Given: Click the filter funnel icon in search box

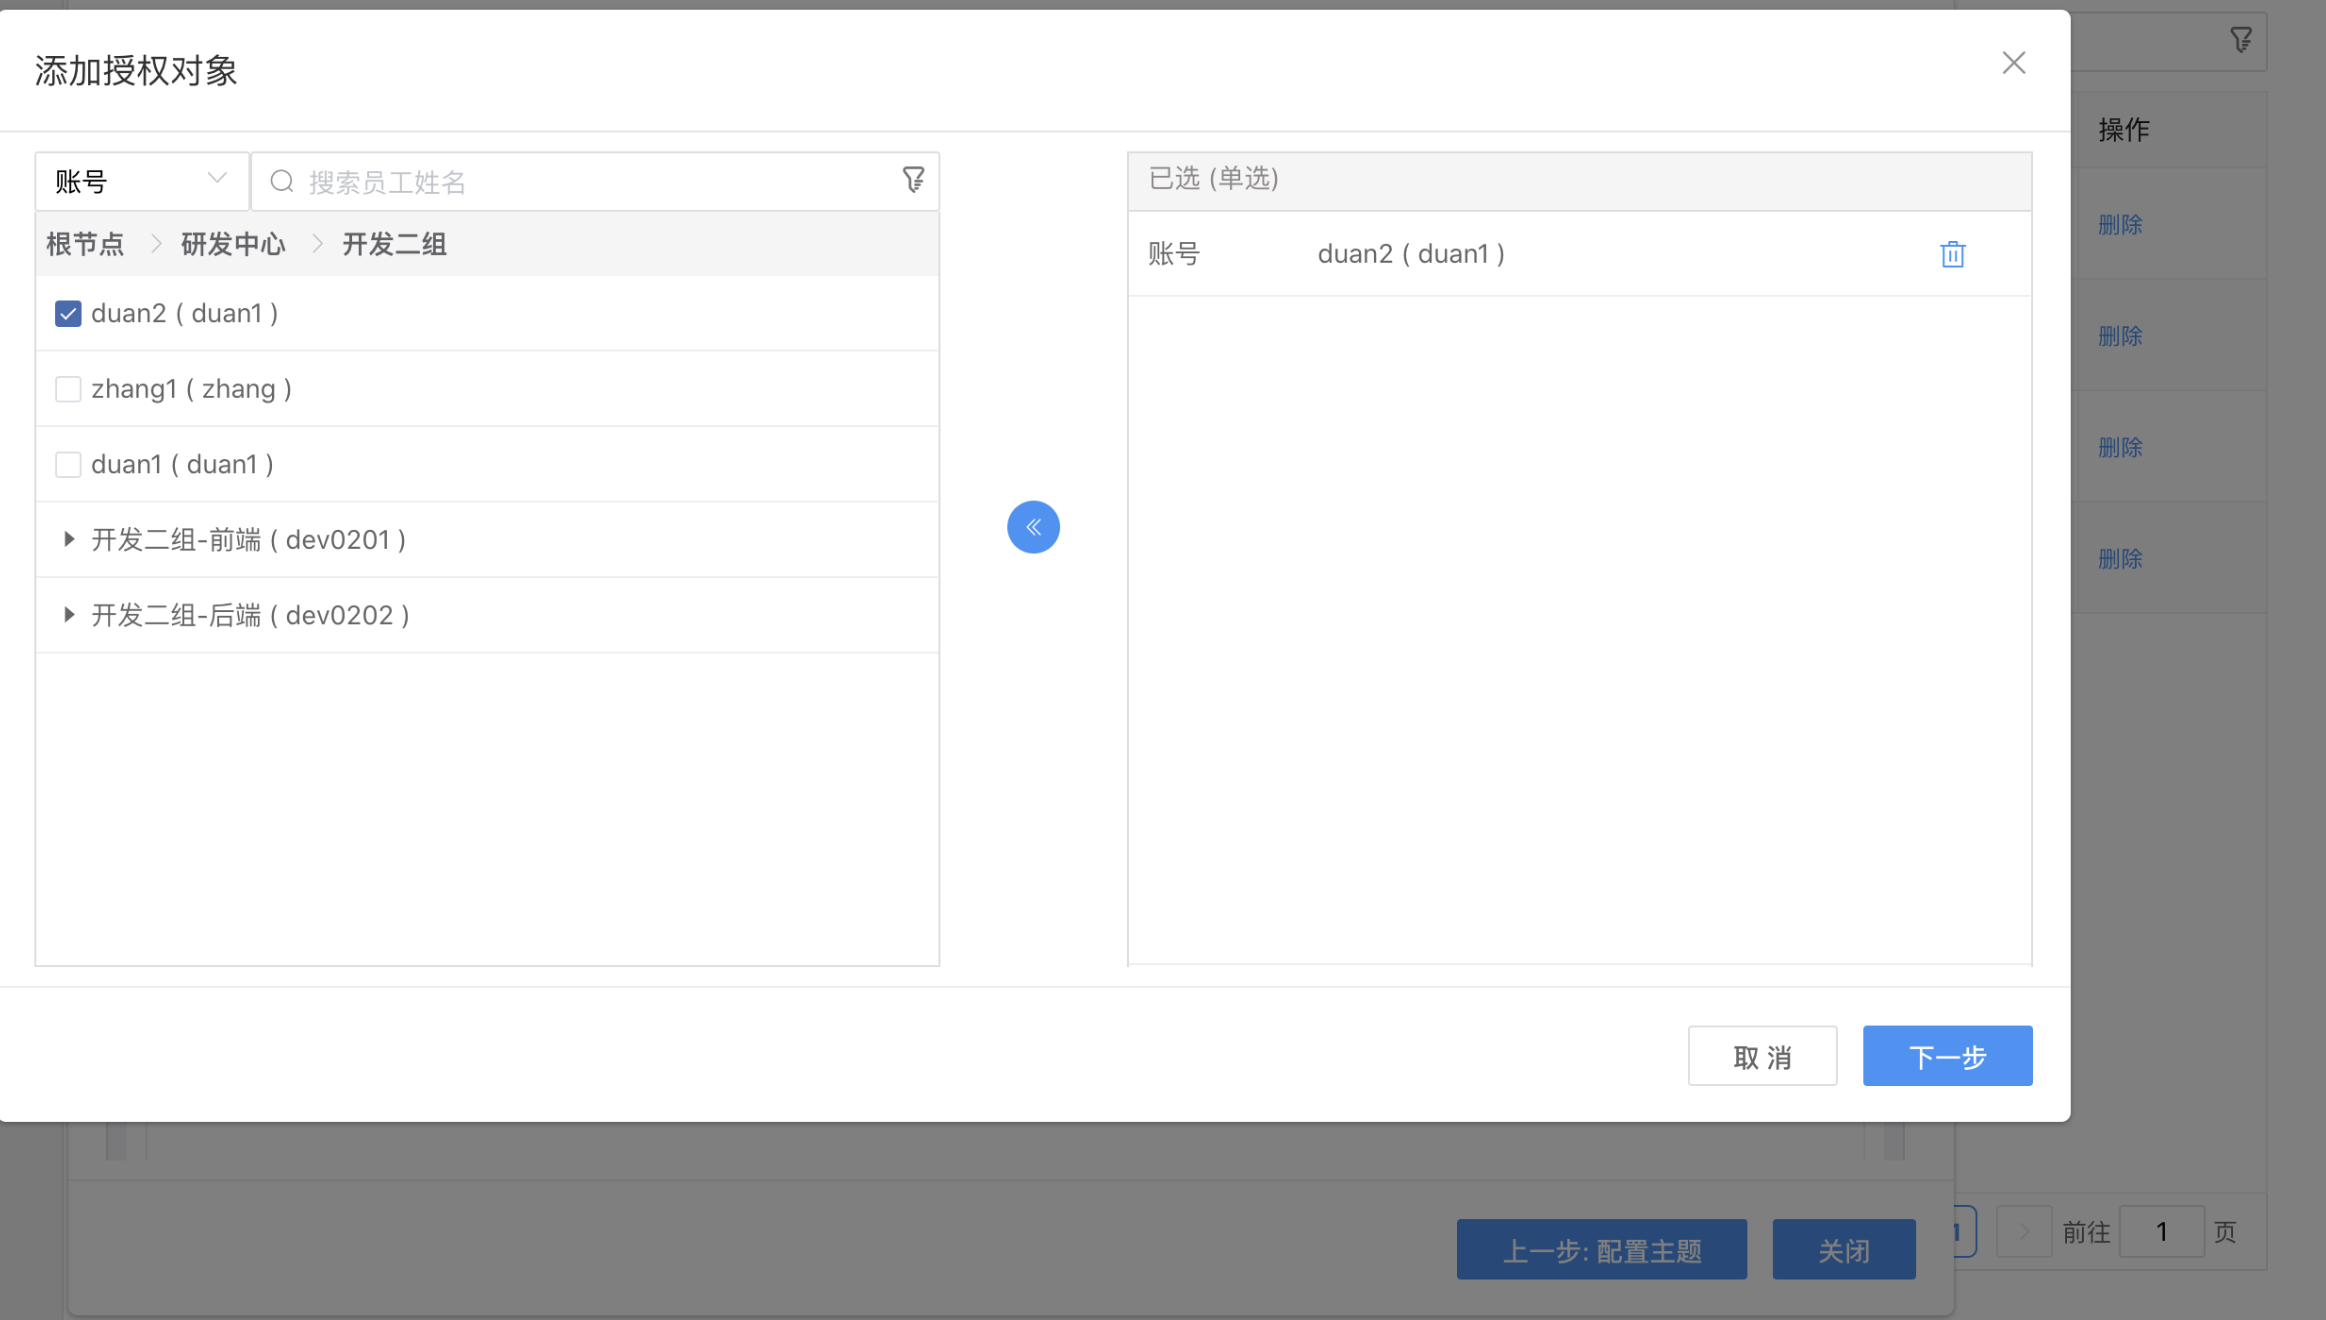Looking at the screenshot, I should 913,180.
